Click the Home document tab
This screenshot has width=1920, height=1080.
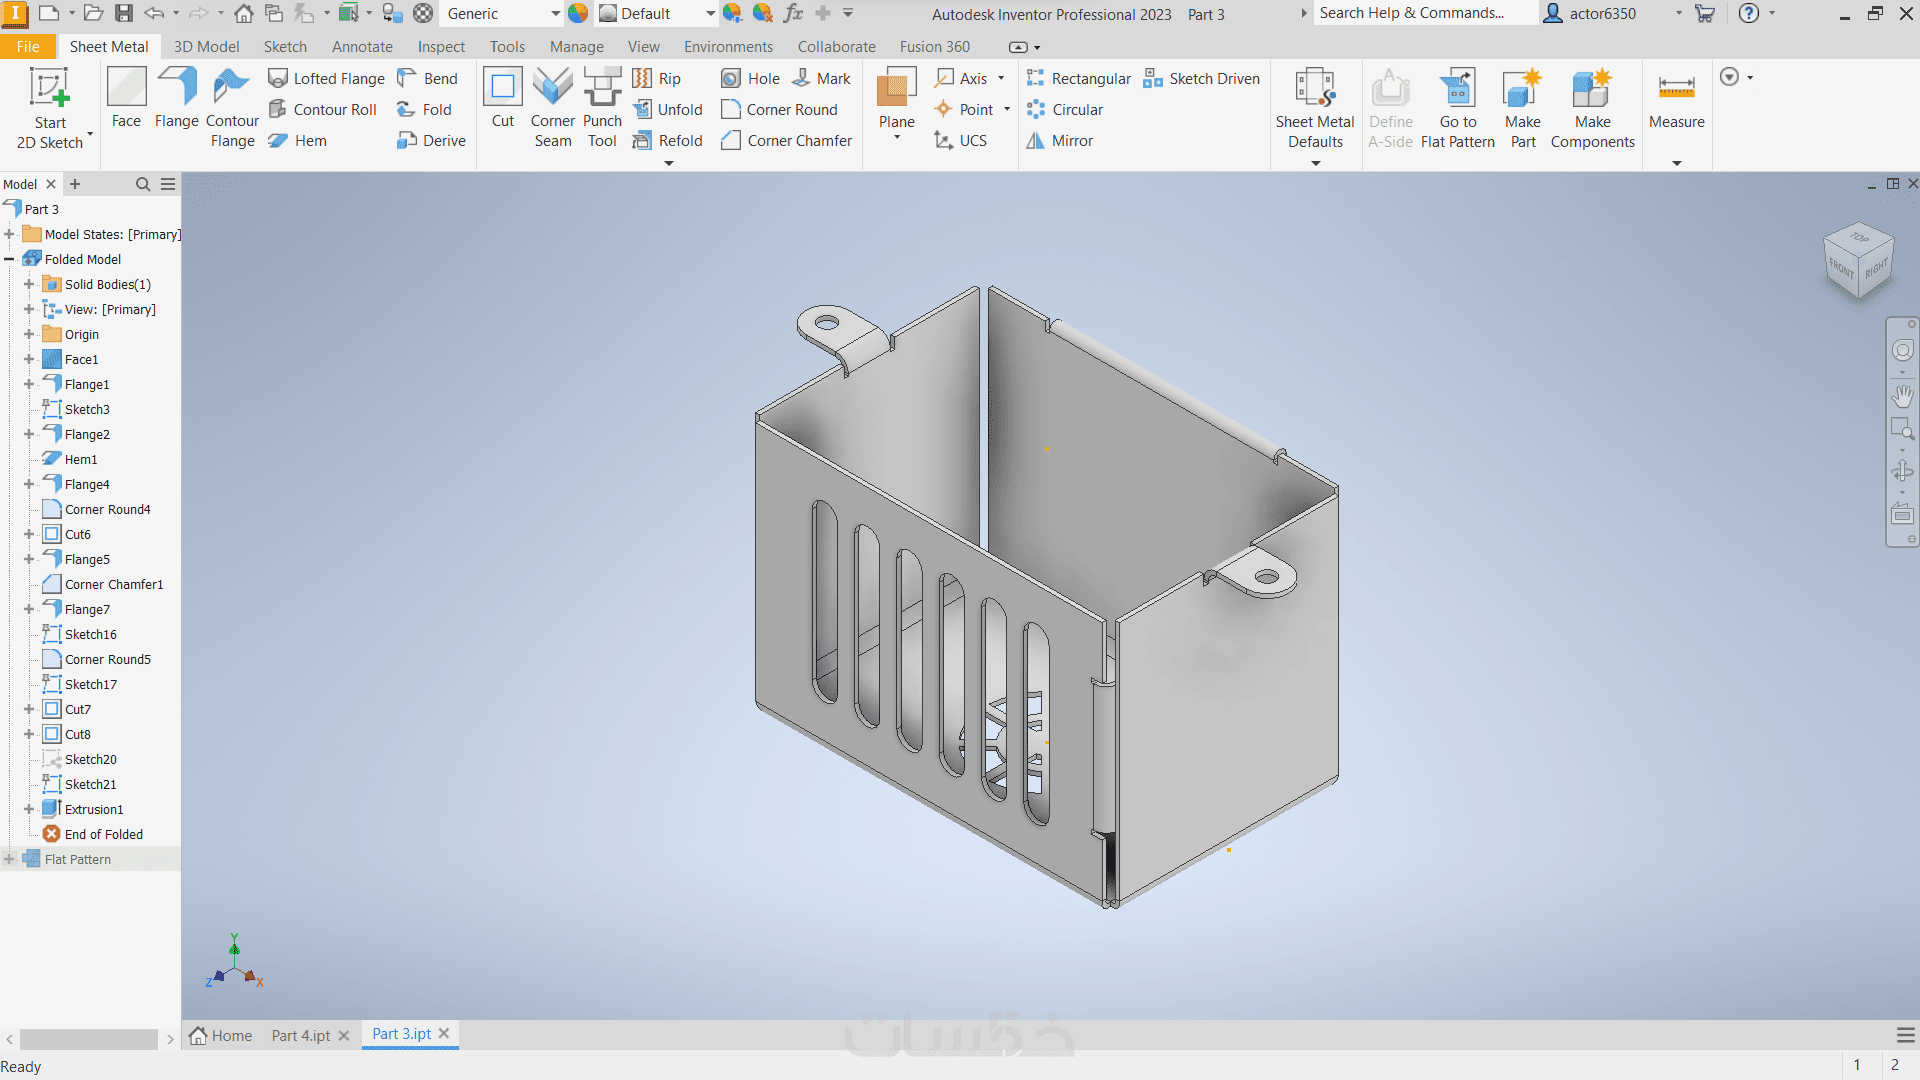(x=221, y=1035)
